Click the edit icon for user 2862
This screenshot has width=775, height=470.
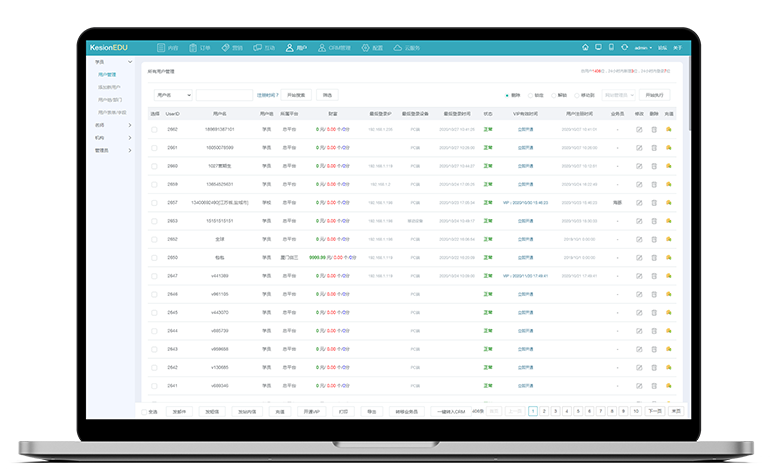(x=639, y=129)
